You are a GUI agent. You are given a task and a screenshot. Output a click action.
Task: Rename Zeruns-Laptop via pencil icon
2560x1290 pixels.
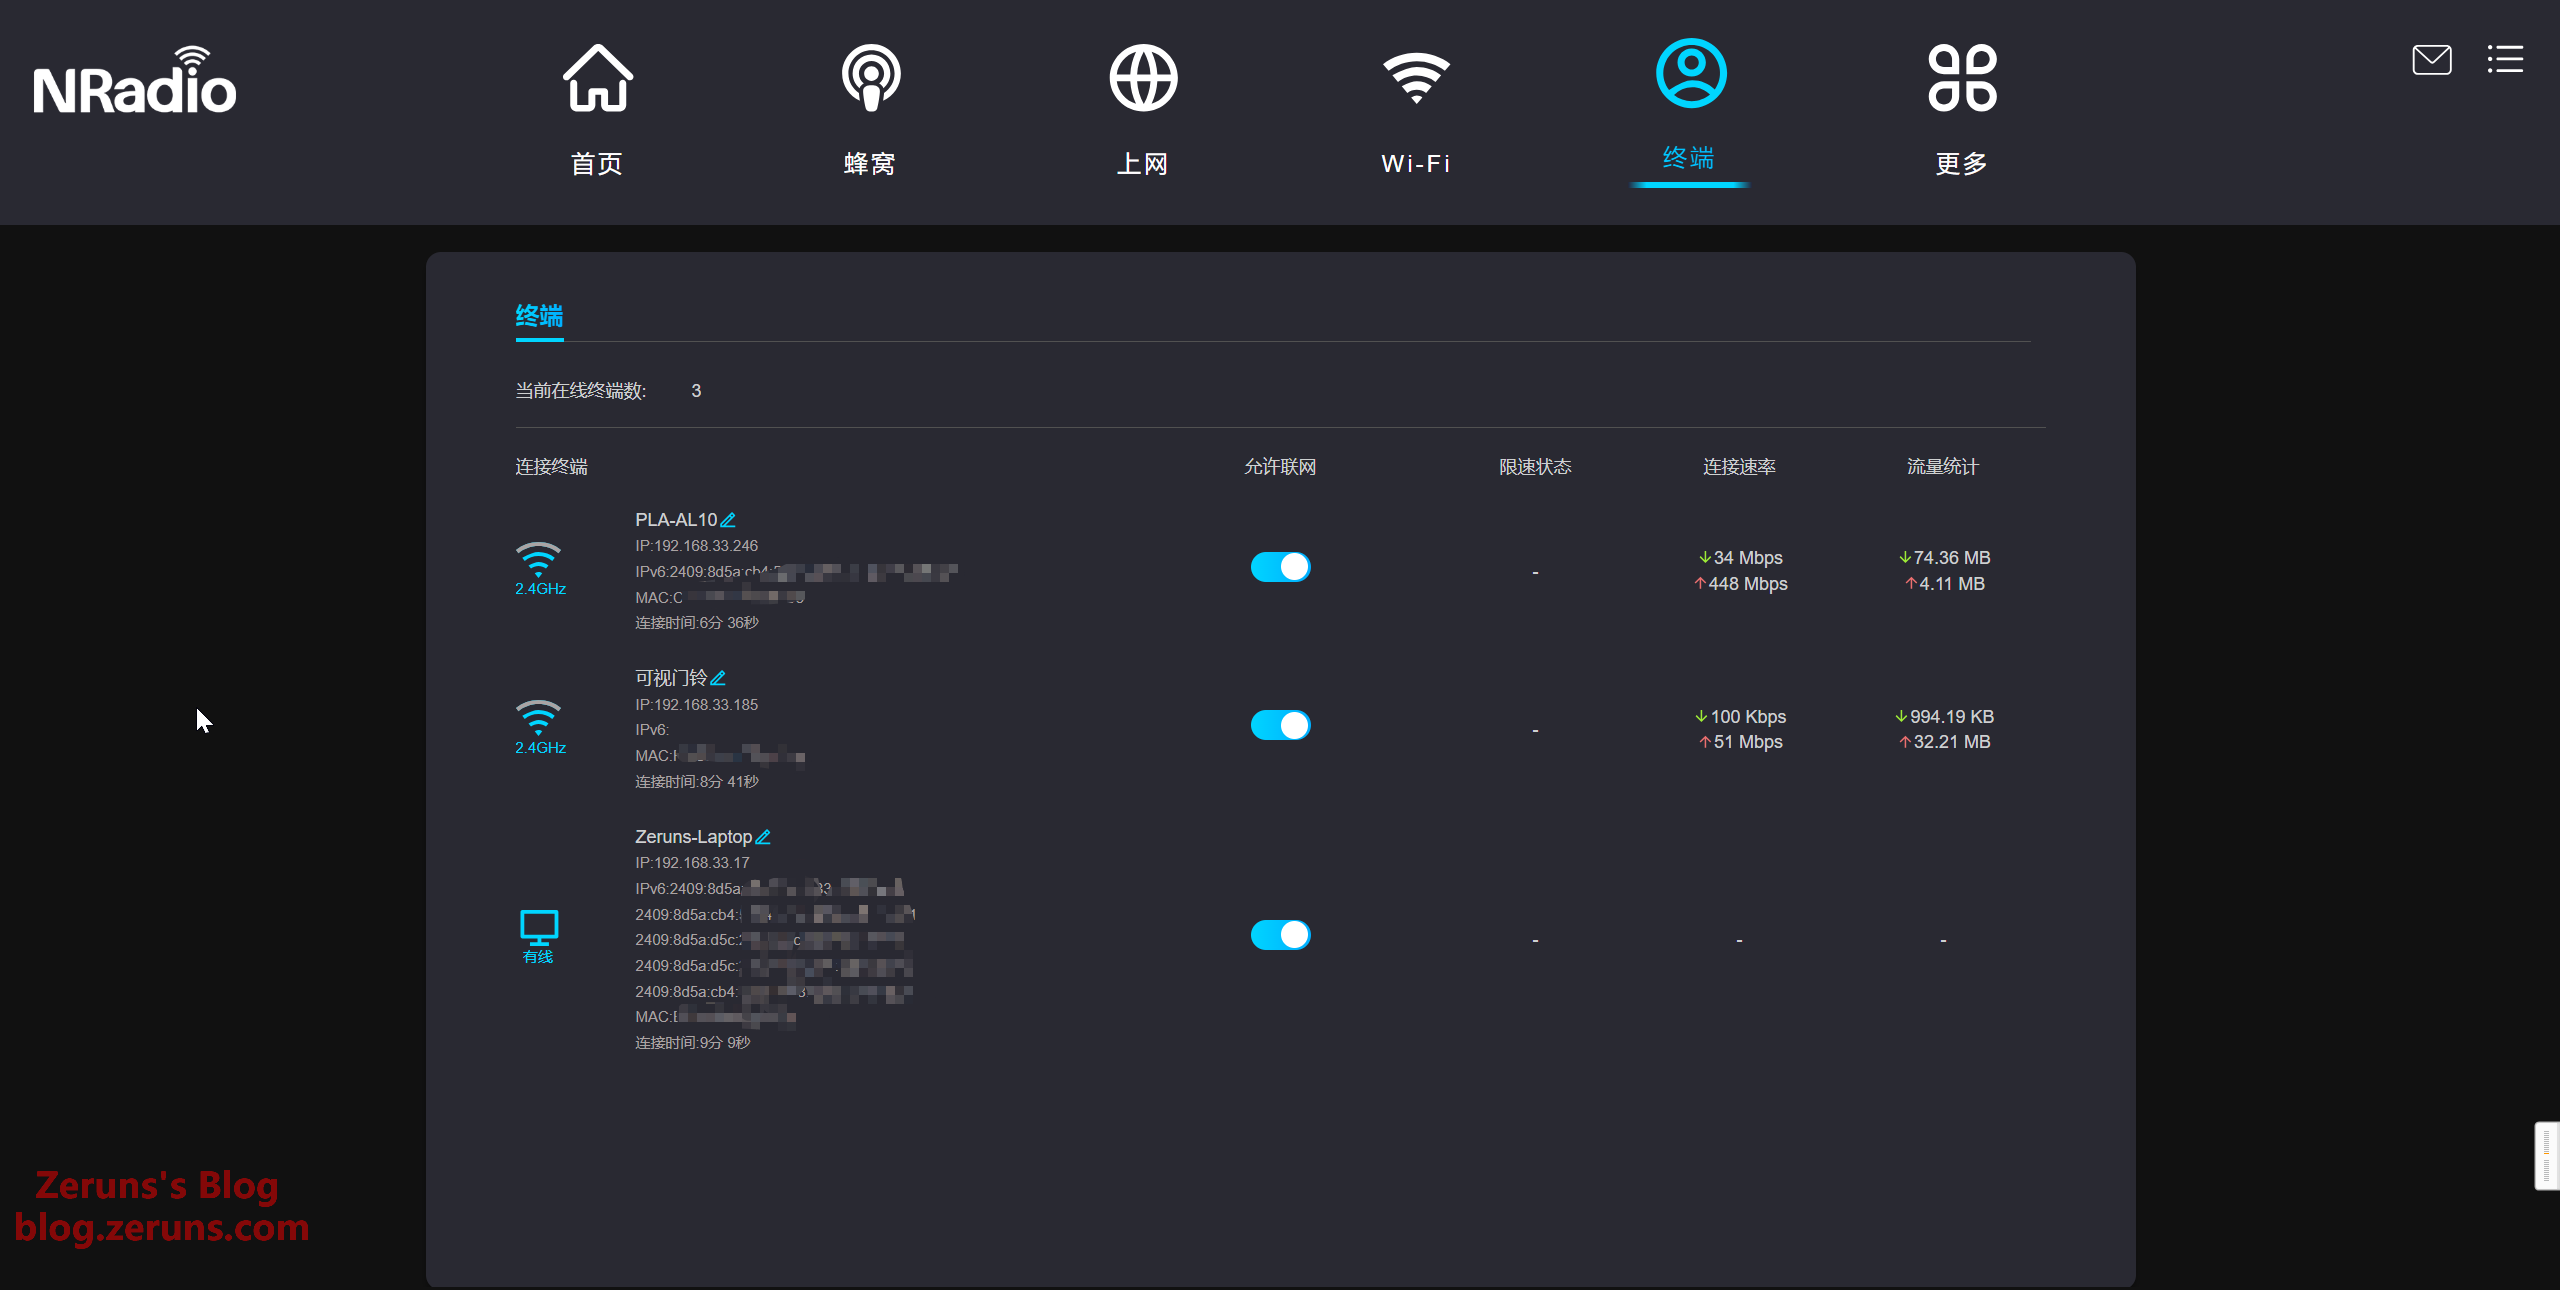pyautogui.click(x=763, y=837)
